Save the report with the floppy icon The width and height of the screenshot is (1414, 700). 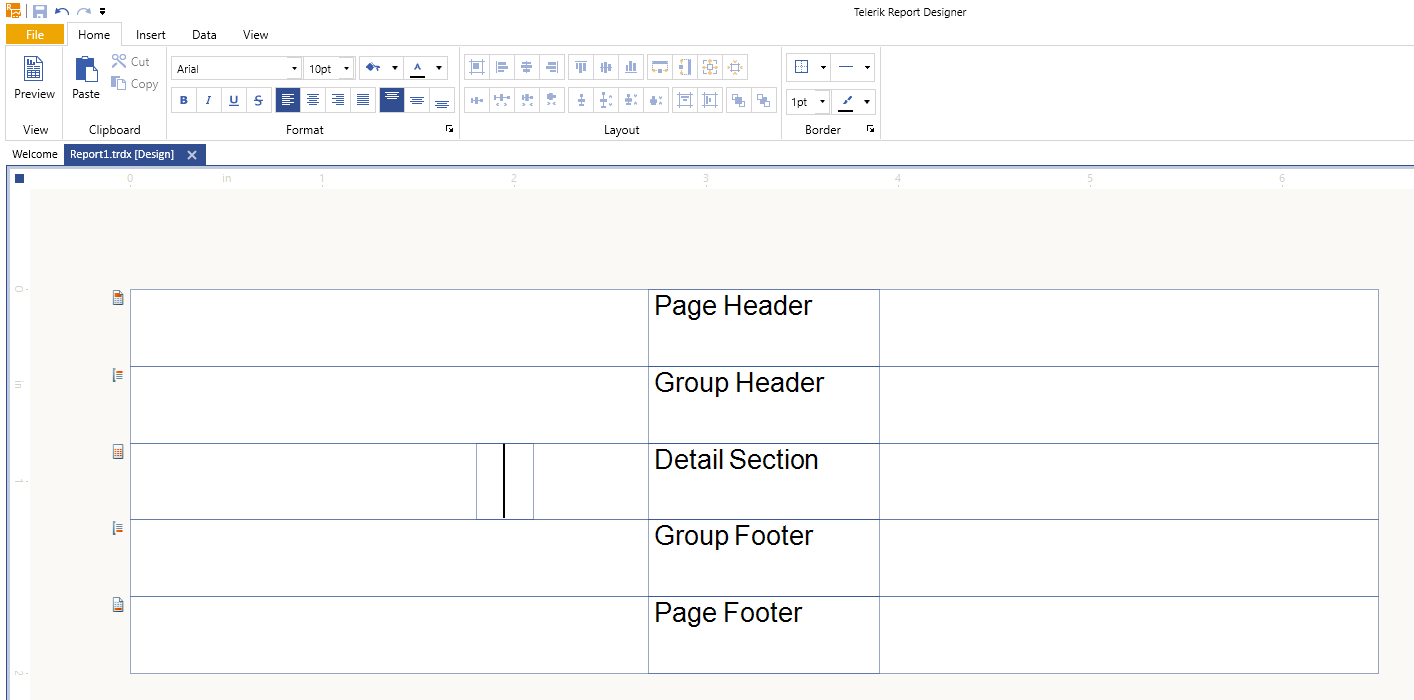click(x=40, y=11)
